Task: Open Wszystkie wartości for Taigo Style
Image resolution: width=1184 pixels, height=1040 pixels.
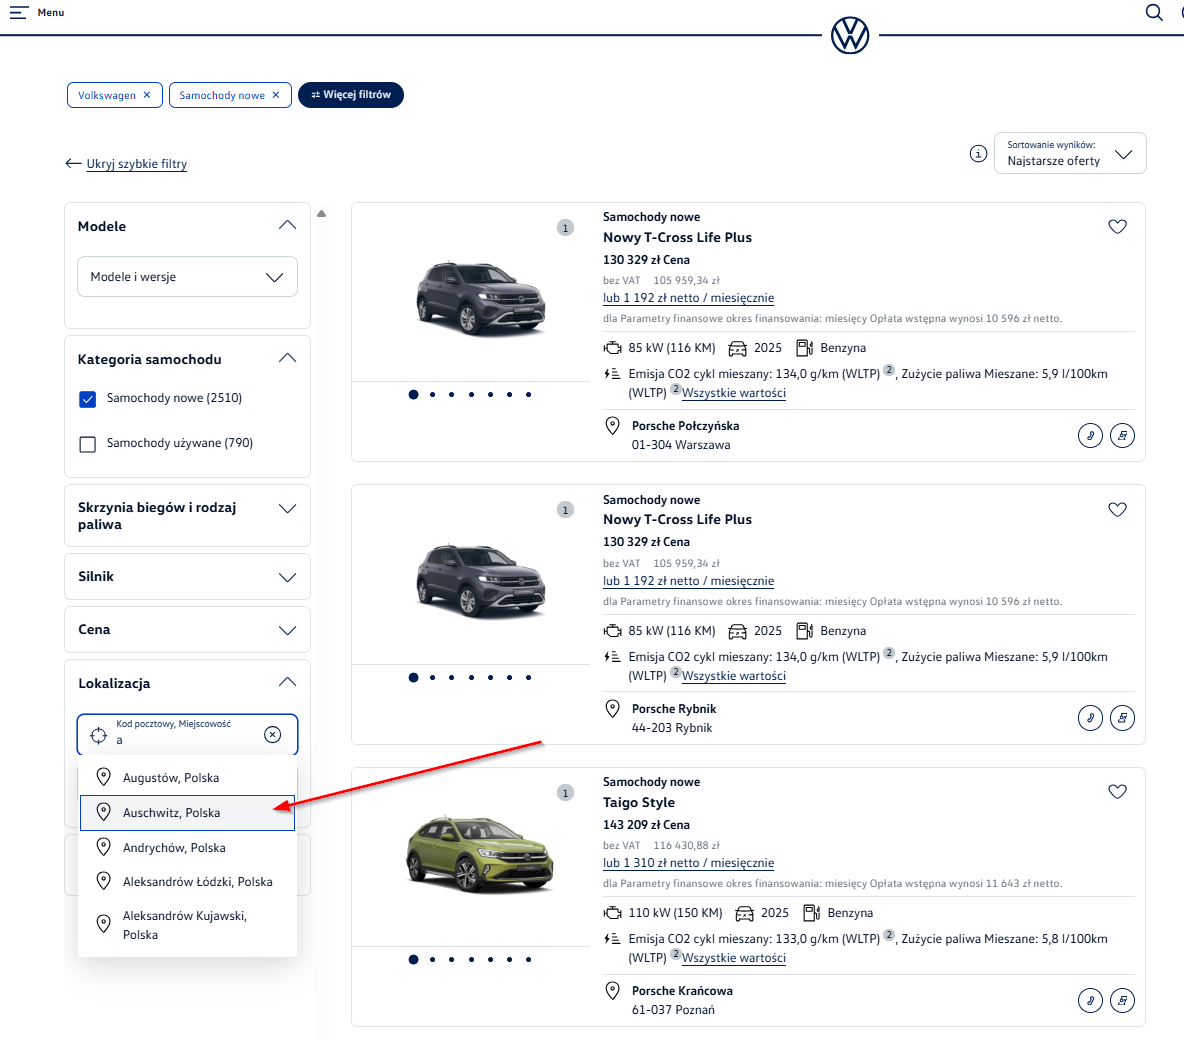Action: point(733,958)
